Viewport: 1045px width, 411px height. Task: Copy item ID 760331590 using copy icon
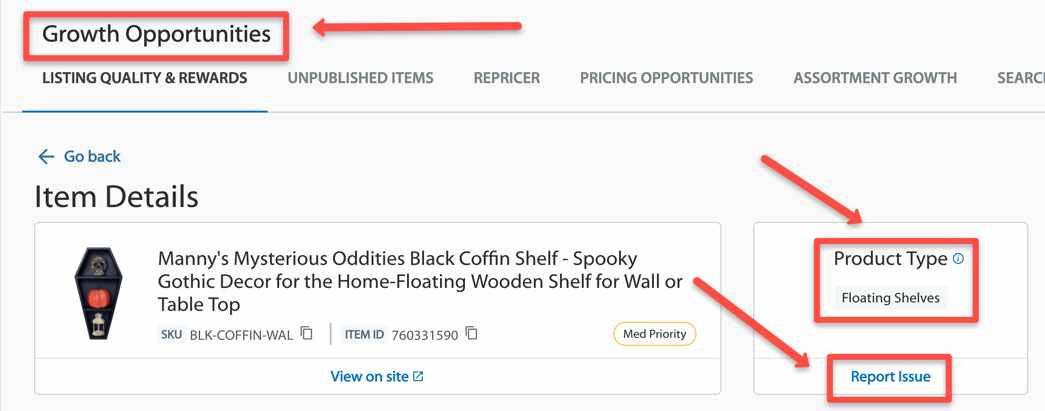tap(471, 333)
